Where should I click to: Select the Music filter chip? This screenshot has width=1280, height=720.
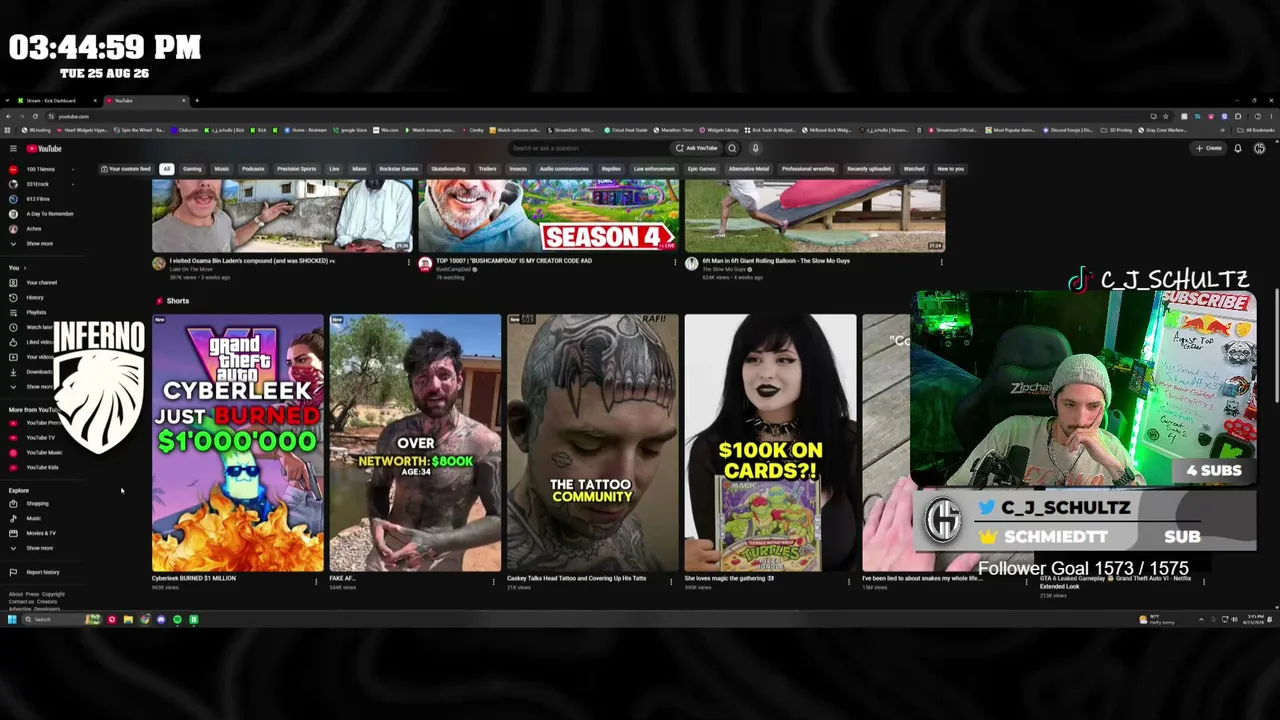click(x=222, y=169)
